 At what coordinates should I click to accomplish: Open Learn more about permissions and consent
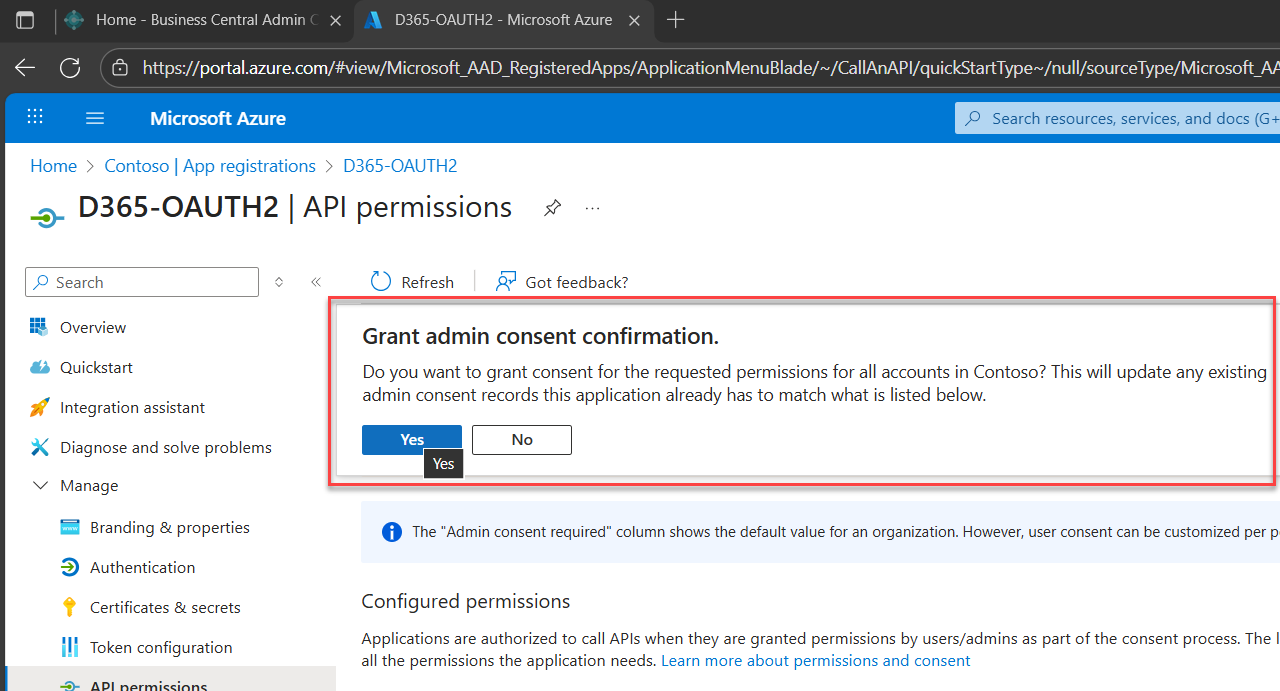click(816, 661)
